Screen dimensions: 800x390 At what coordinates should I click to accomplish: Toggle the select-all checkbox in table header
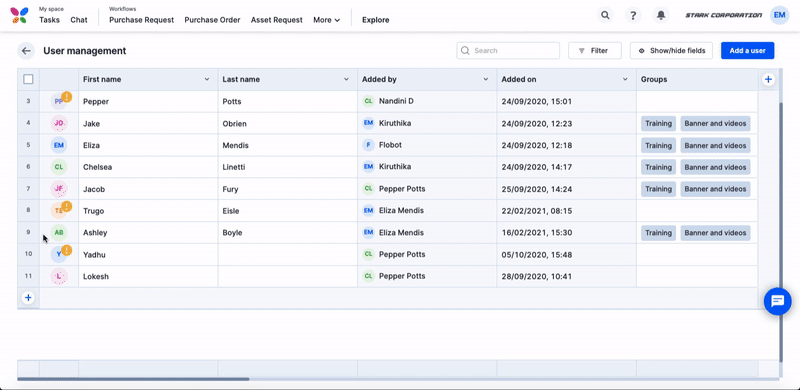pos(29,79)
